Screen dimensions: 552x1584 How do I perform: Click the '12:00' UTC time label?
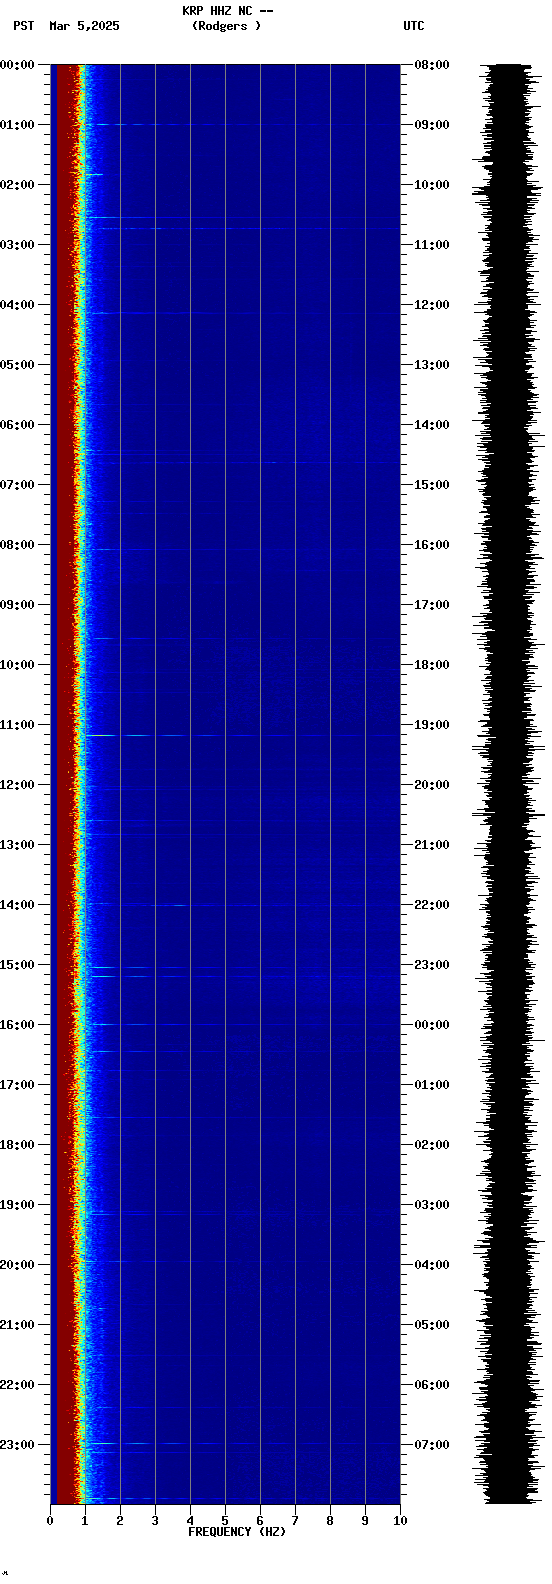(x=432, y=305)
